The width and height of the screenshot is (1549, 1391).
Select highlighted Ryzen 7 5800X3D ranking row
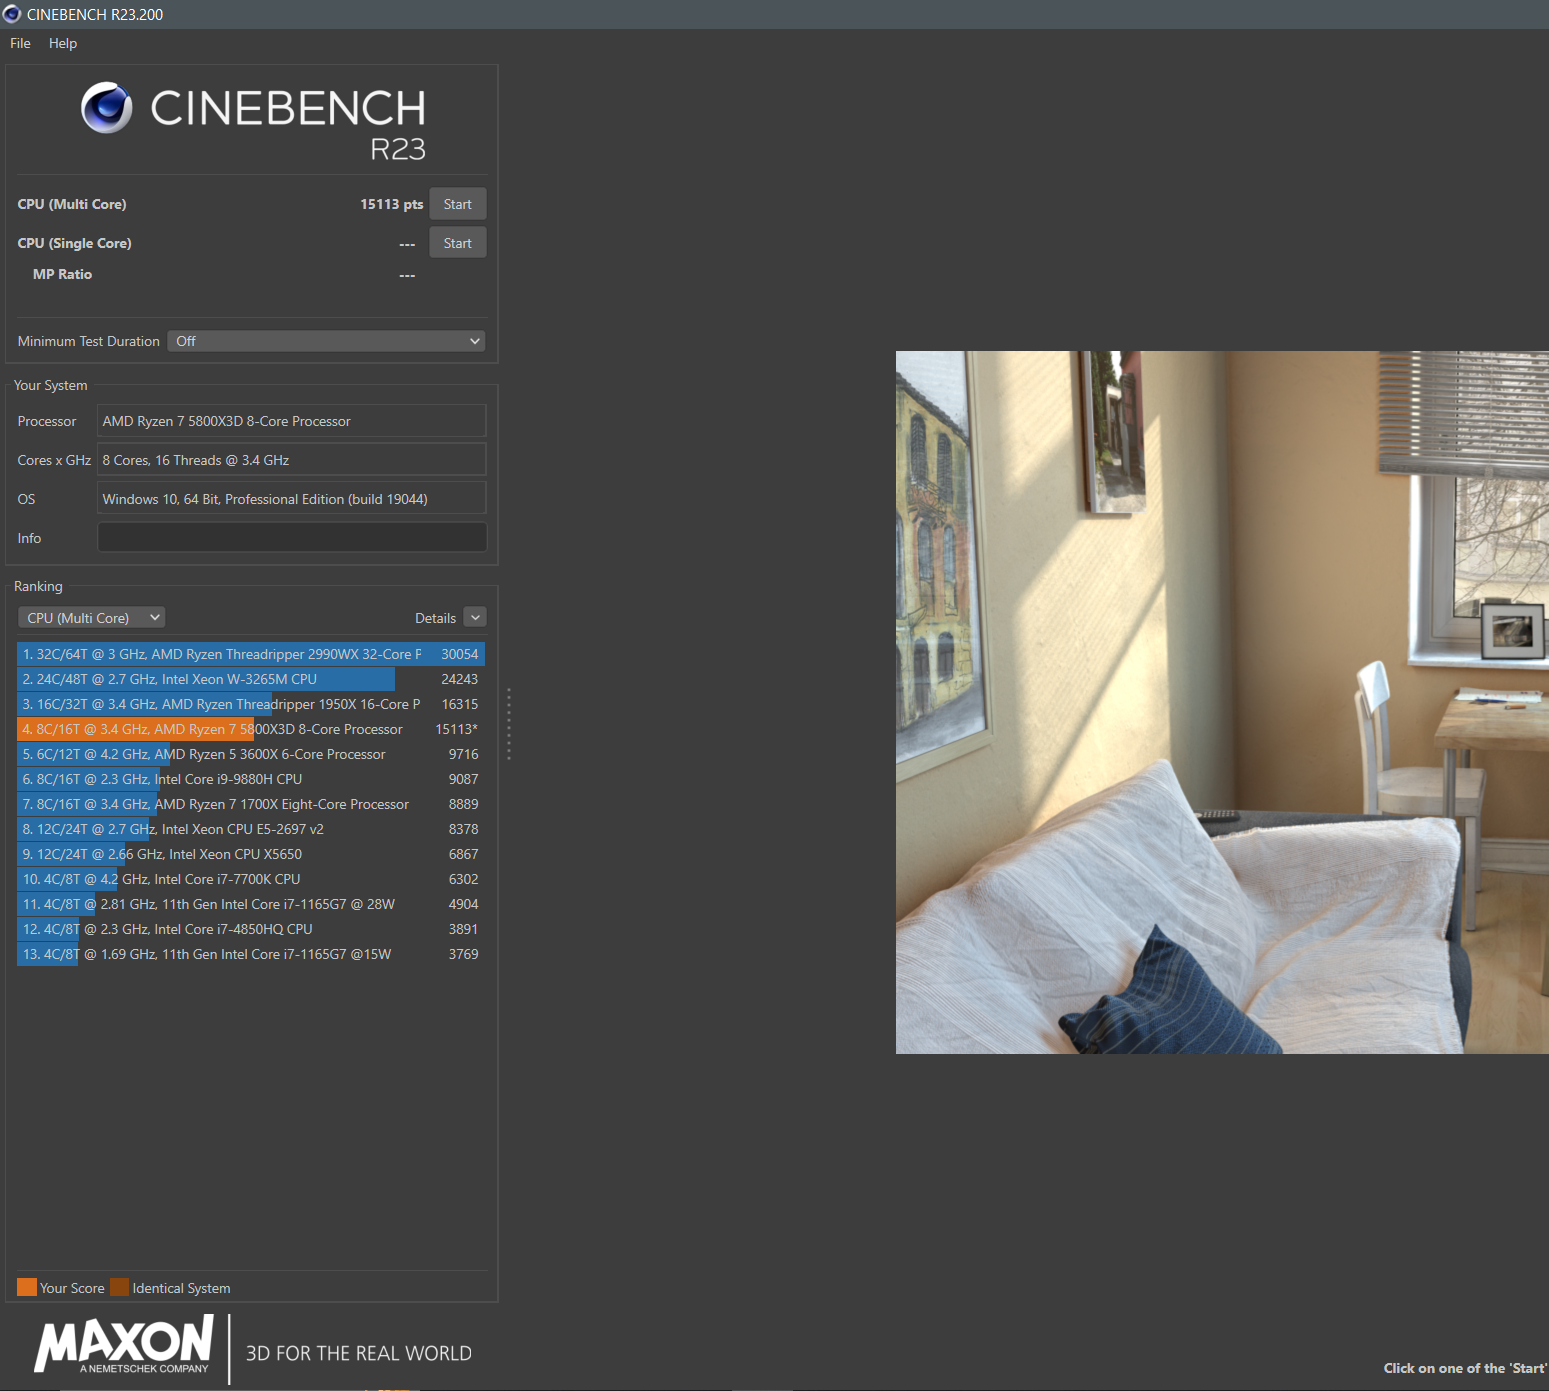(x=251, y=729)
